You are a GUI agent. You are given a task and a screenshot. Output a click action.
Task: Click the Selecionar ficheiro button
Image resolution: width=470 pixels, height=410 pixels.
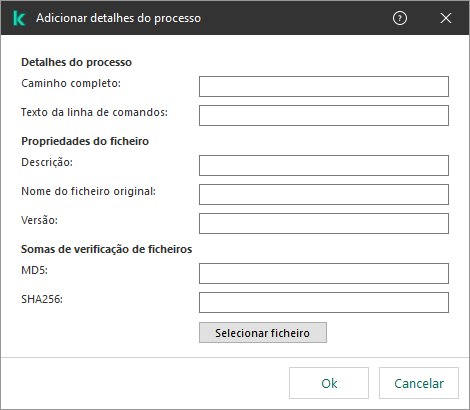(263, 333)
